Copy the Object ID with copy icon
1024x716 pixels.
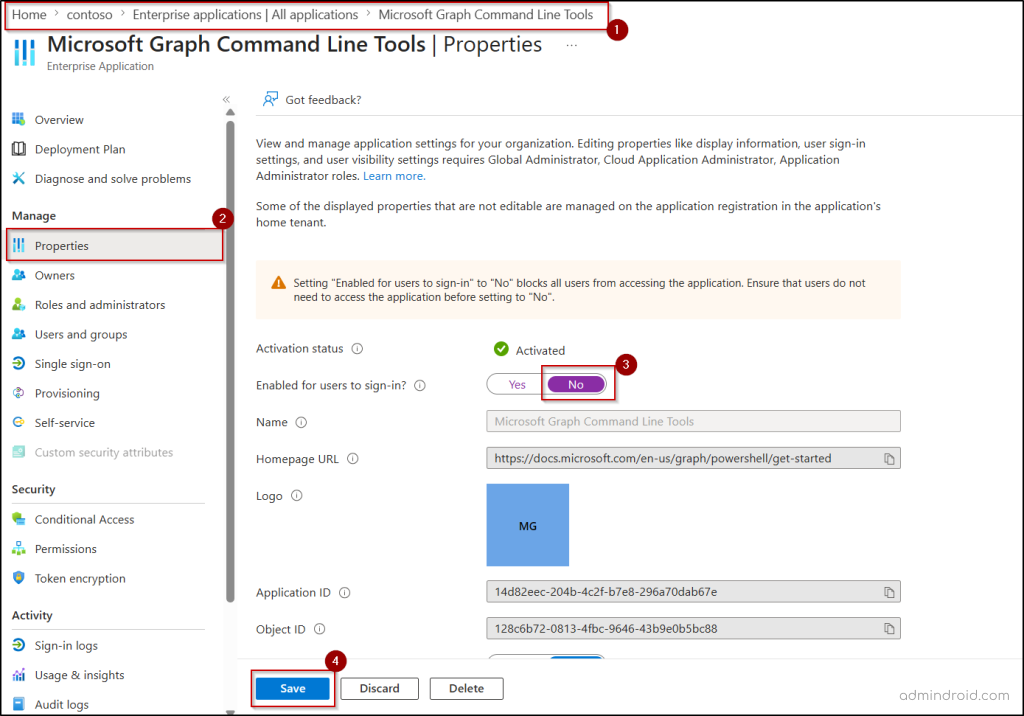[x=889, y=628]
